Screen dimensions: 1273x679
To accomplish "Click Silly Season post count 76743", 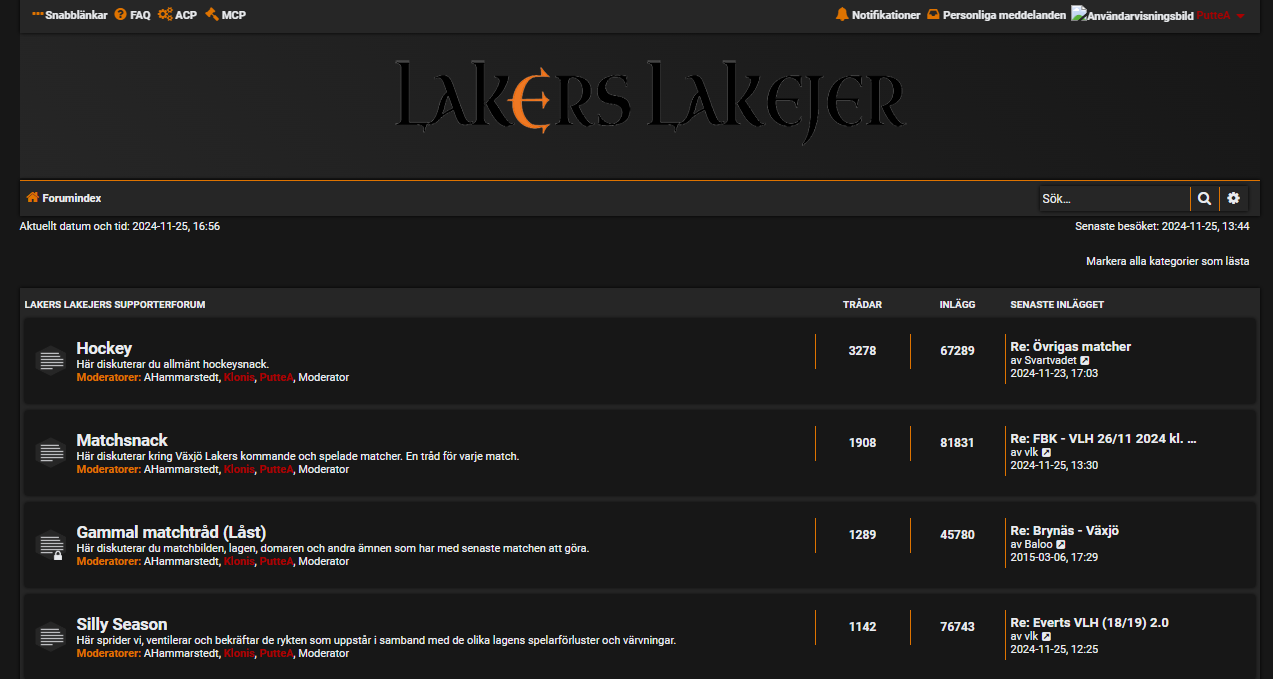I will (x=957, y=627).
